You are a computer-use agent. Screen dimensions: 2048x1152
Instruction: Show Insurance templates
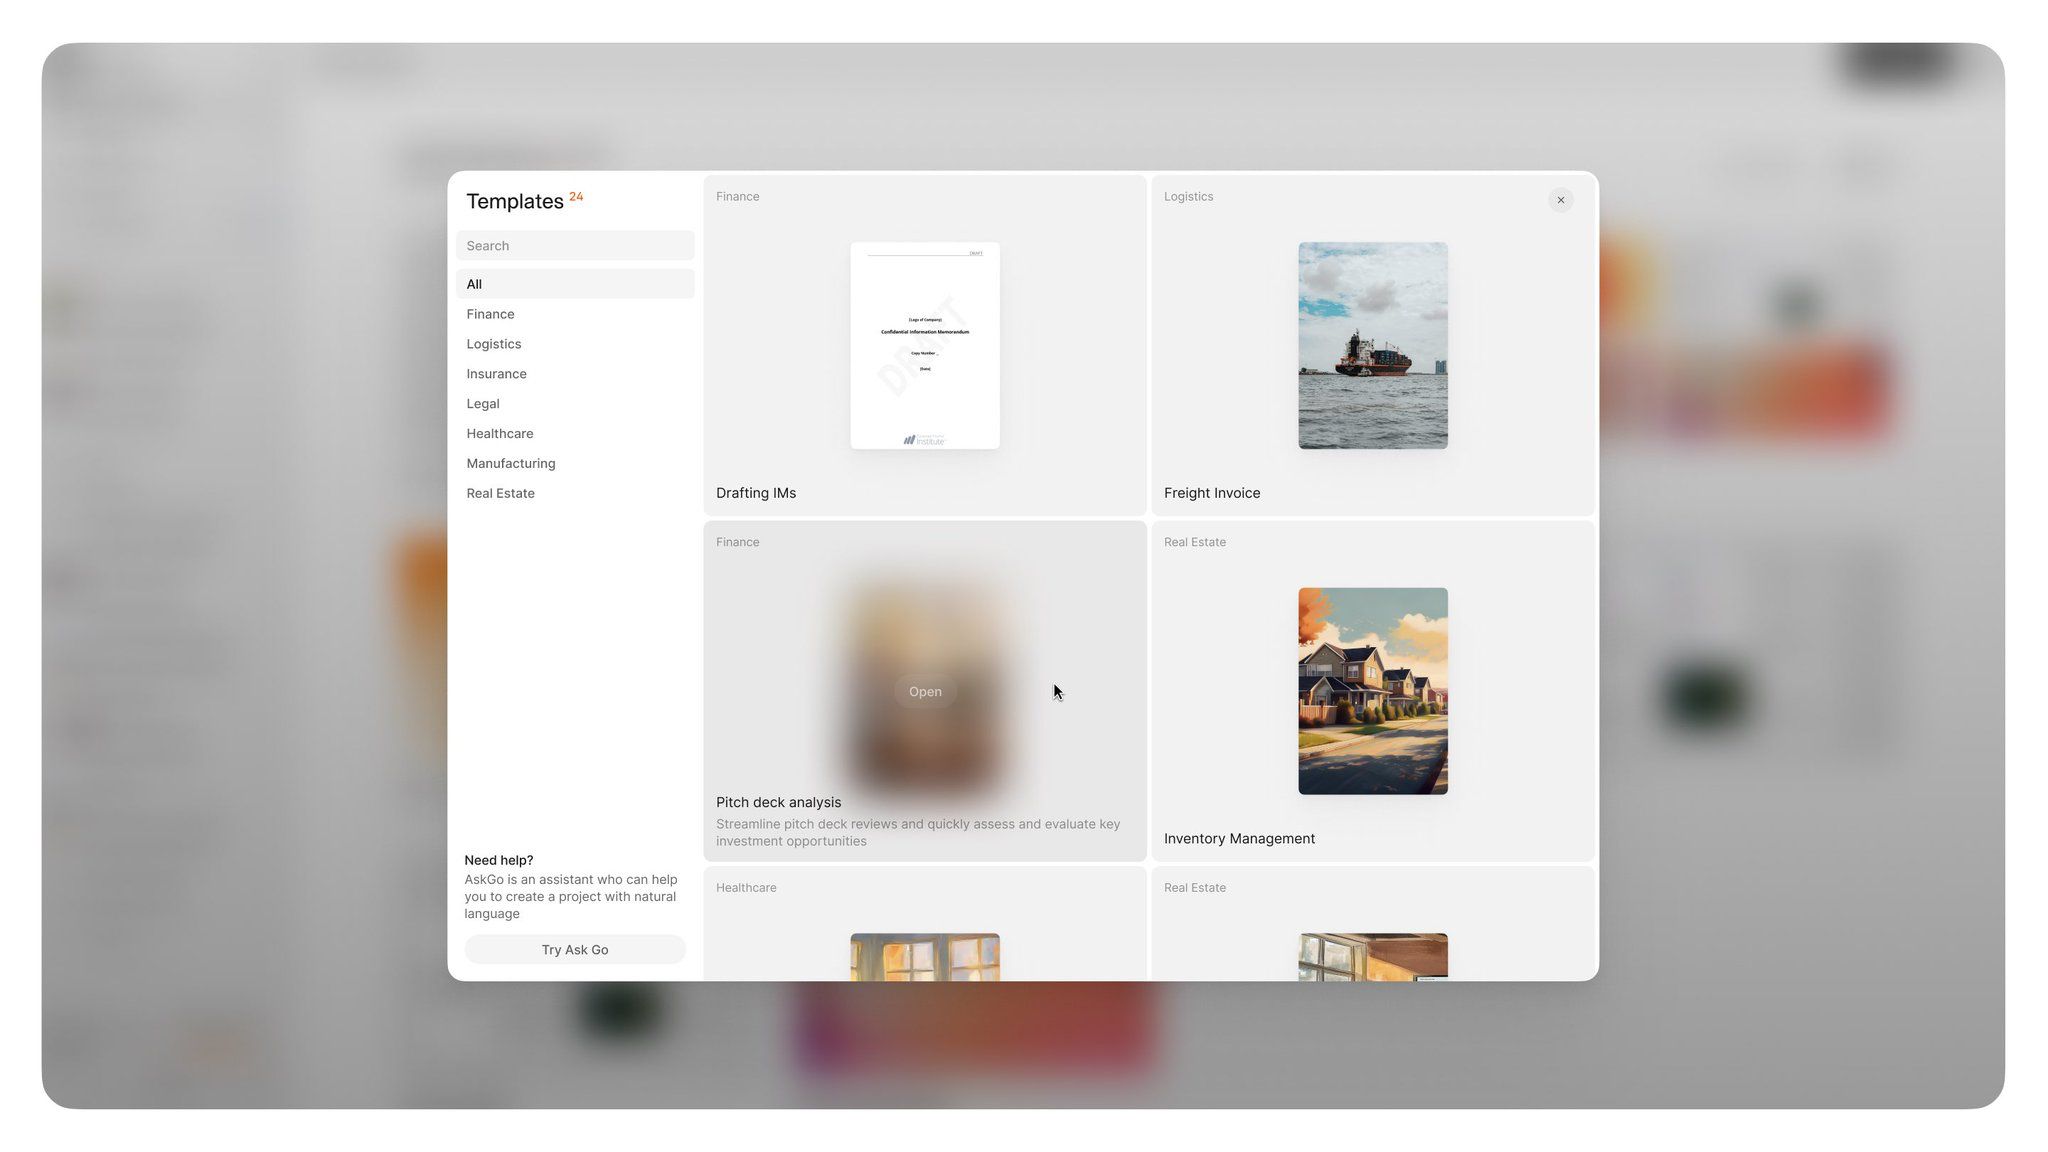pyautogui.click(x=496, y=374)
